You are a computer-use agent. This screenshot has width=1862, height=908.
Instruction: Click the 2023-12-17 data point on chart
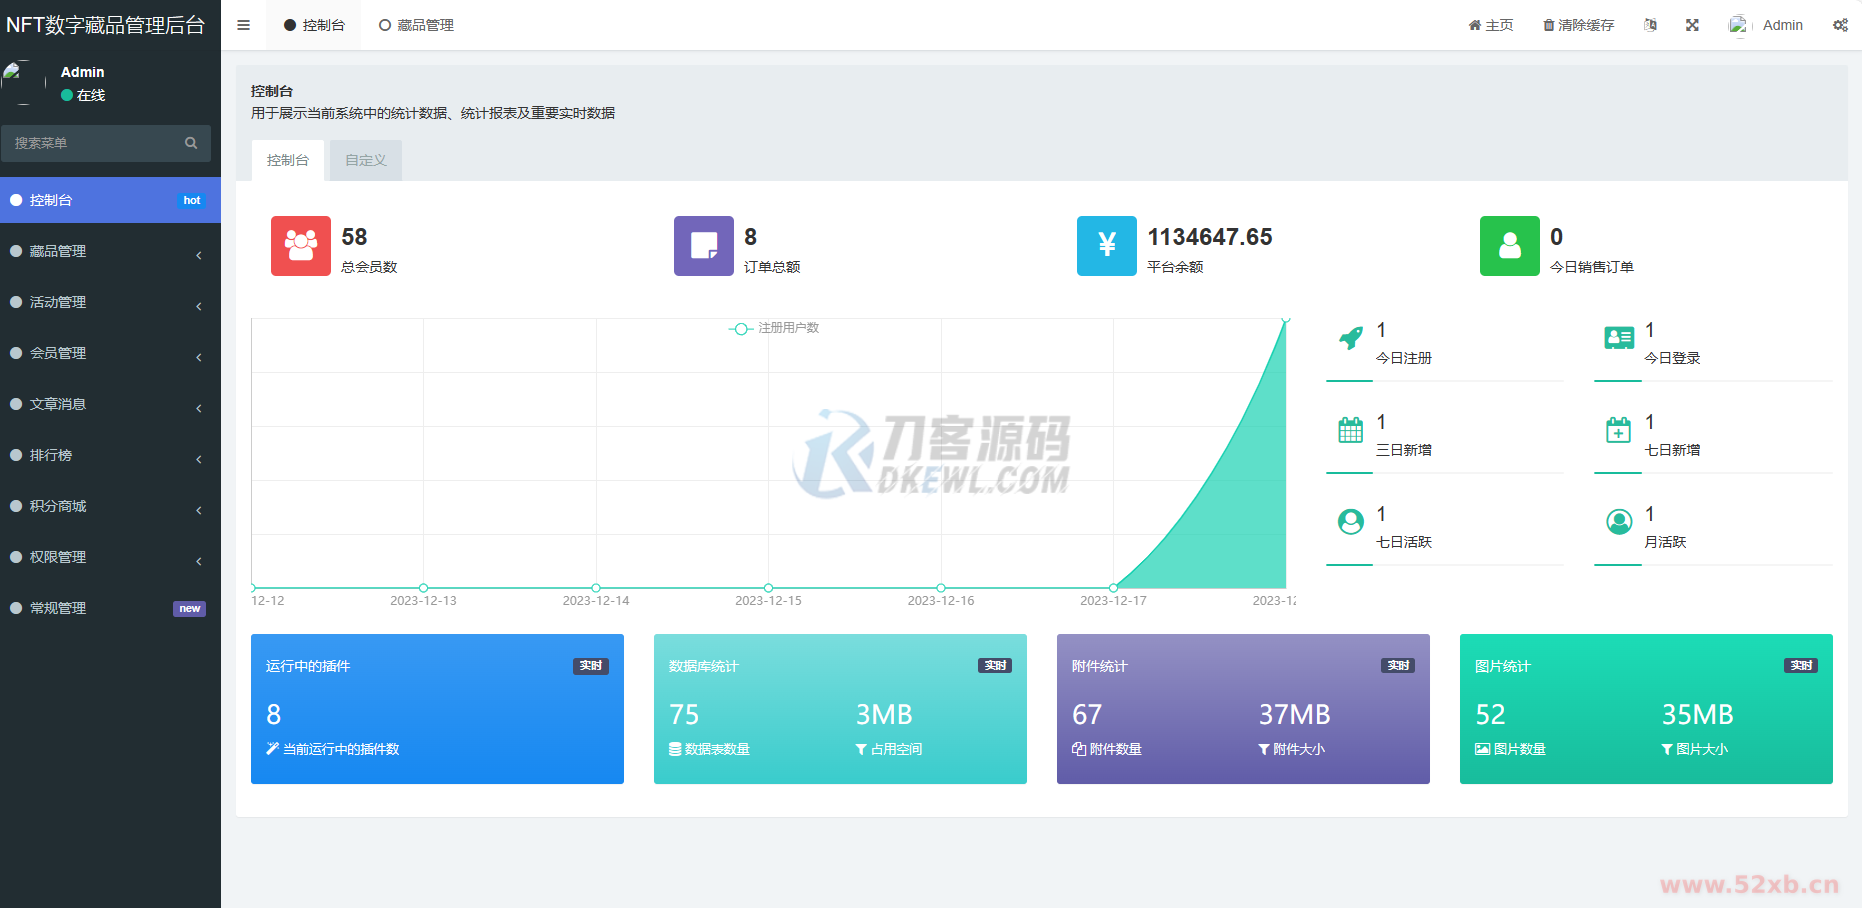coord(1113,588)
